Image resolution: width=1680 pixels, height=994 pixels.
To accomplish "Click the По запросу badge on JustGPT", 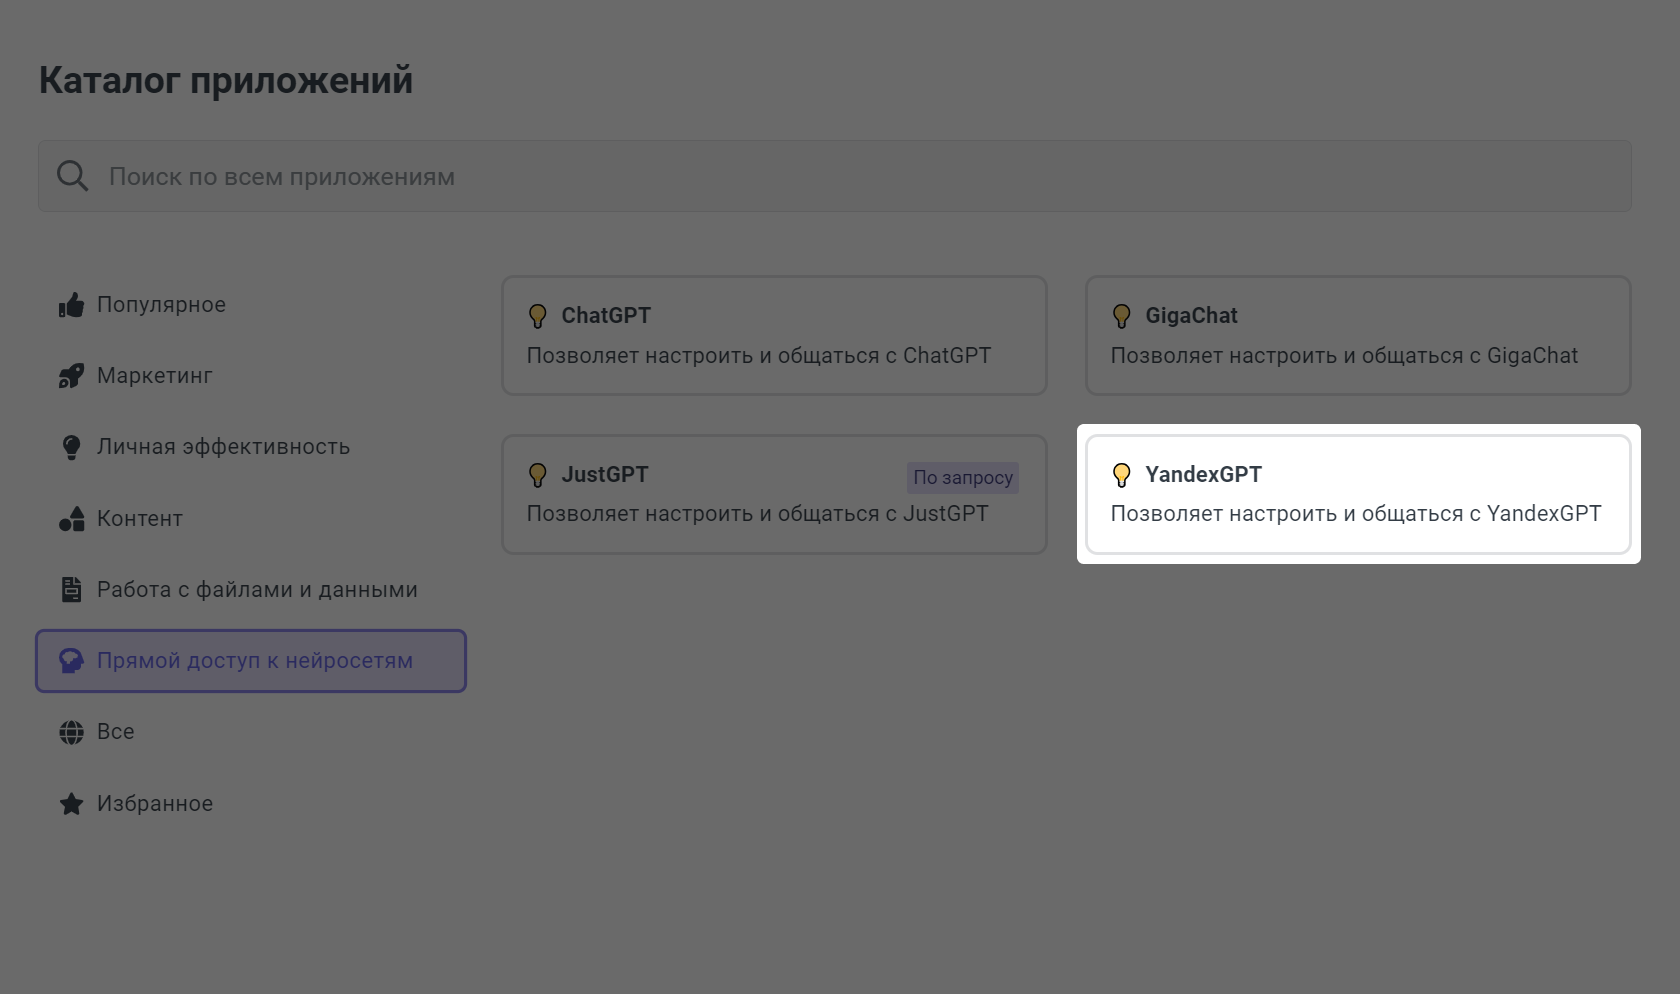I will click(x=962, y=478).
